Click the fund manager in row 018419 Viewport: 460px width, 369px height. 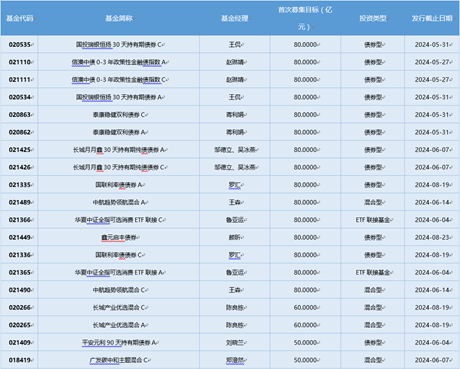coord(235,360)
